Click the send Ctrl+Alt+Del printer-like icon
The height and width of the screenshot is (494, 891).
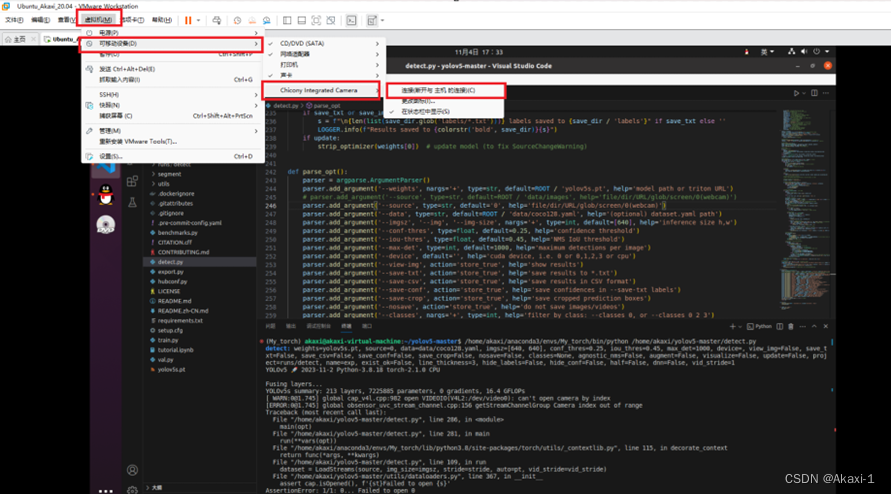click(x=216, y=20)
